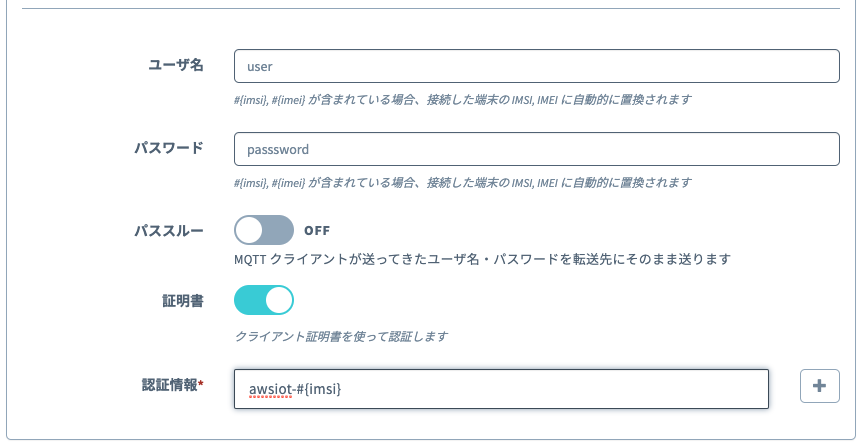Image resolution: width=862 pixels, height=448 pixels.
Task: Click the underlined awsiot word in 認証情報
Action: 270,389
